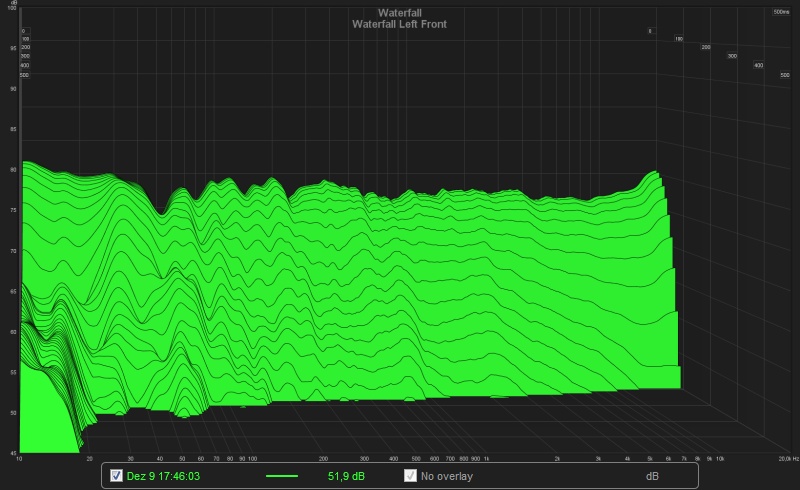800x490 pixels.
Task: Click the 51,9 dB level readout
Action: coord(346,476)
